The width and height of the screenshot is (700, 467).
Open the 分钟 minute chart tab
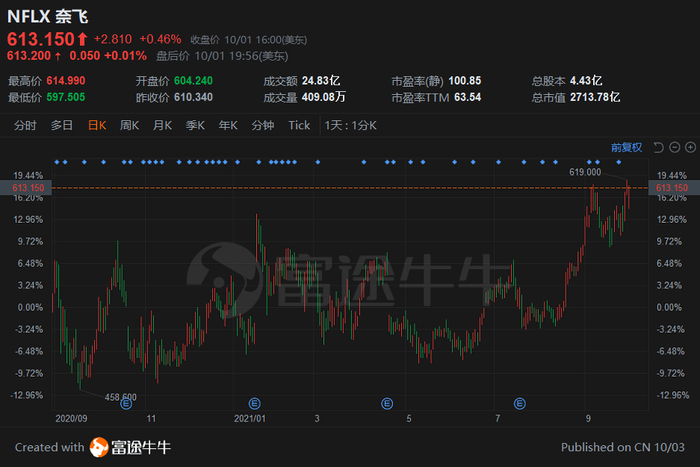pyautogui.click(x=262, y=125)
